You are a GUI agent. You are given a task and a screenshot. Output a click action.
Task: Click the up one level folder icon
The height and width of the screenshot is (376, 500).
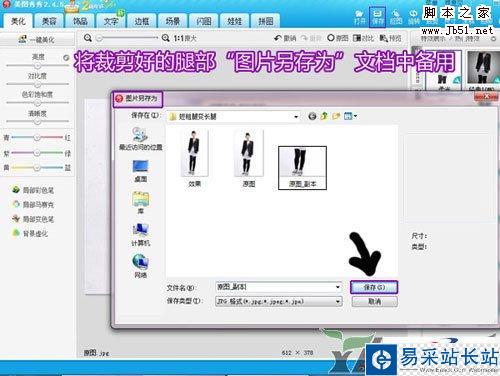(x=324, y=116)
